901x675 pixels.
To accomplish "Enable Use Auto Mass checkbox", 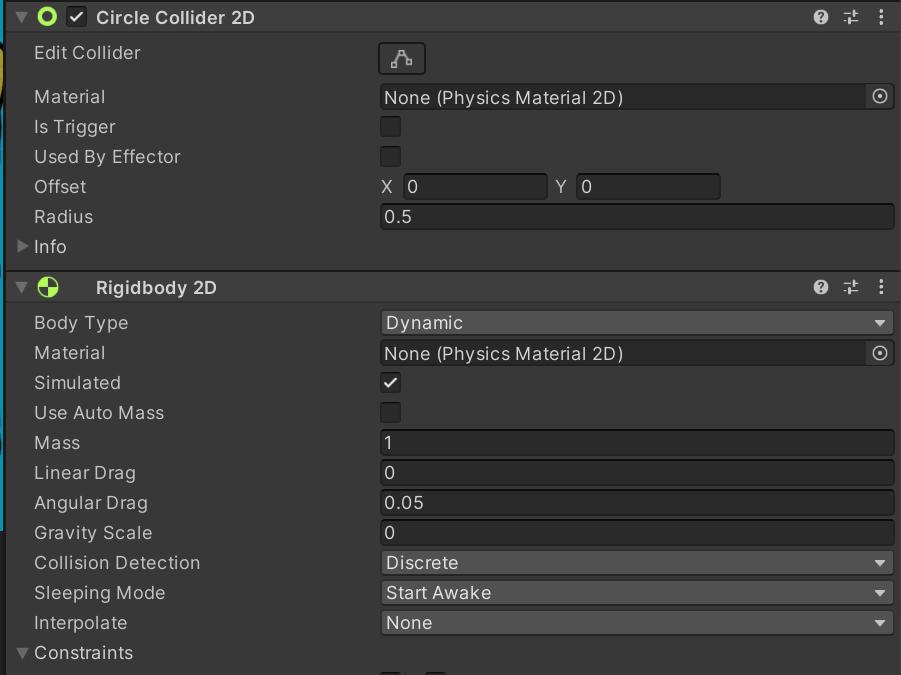I will (391, 413).
